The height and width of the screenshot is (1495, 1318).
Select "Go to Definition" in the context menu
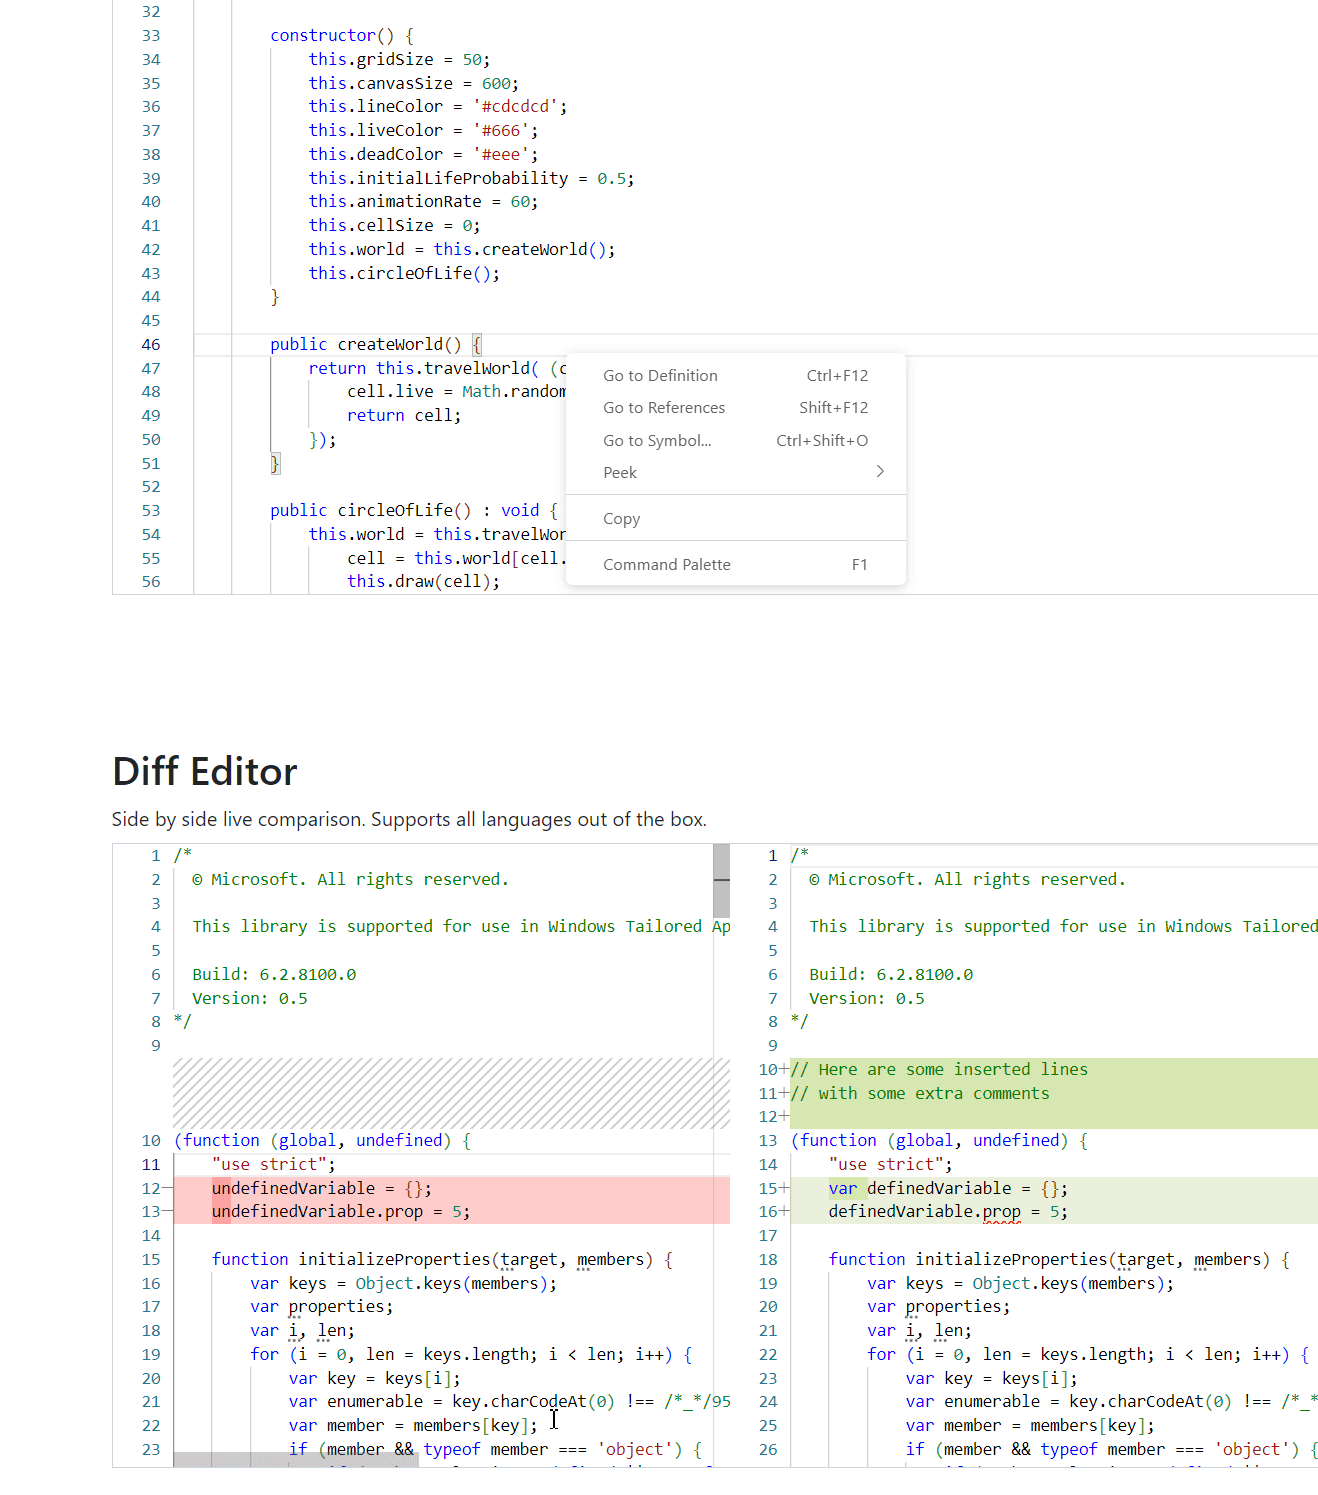[660, 375]
